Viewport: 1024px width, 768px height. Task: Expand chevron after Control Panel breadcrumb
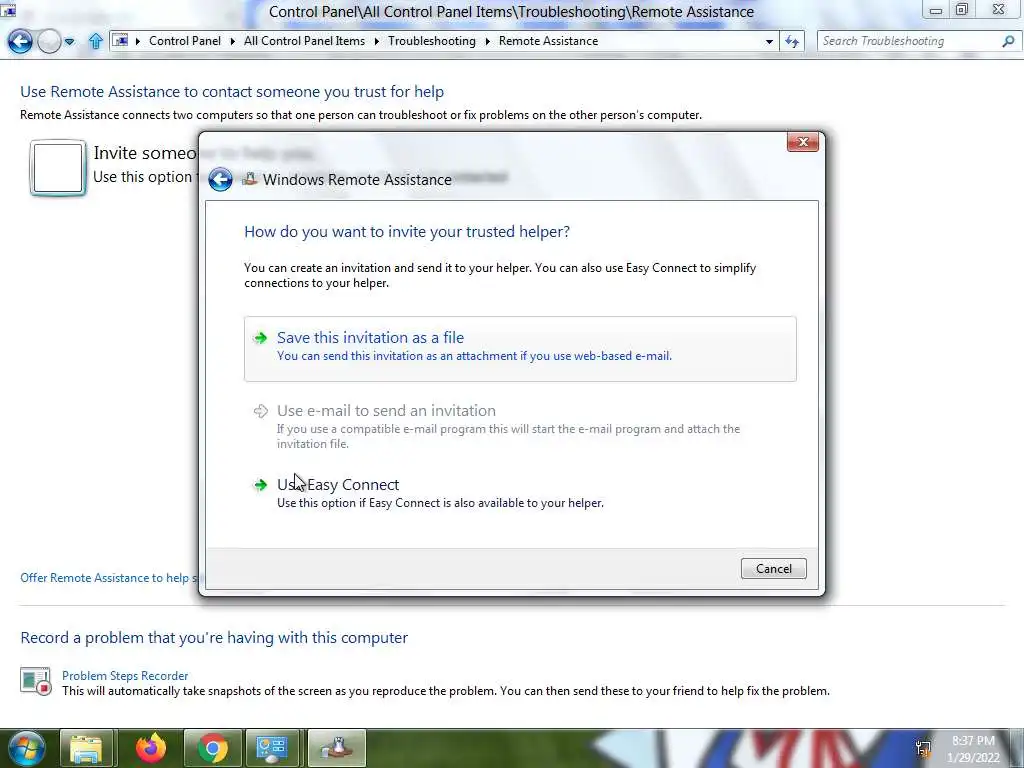pyautogui.click(x=232, y=41)
